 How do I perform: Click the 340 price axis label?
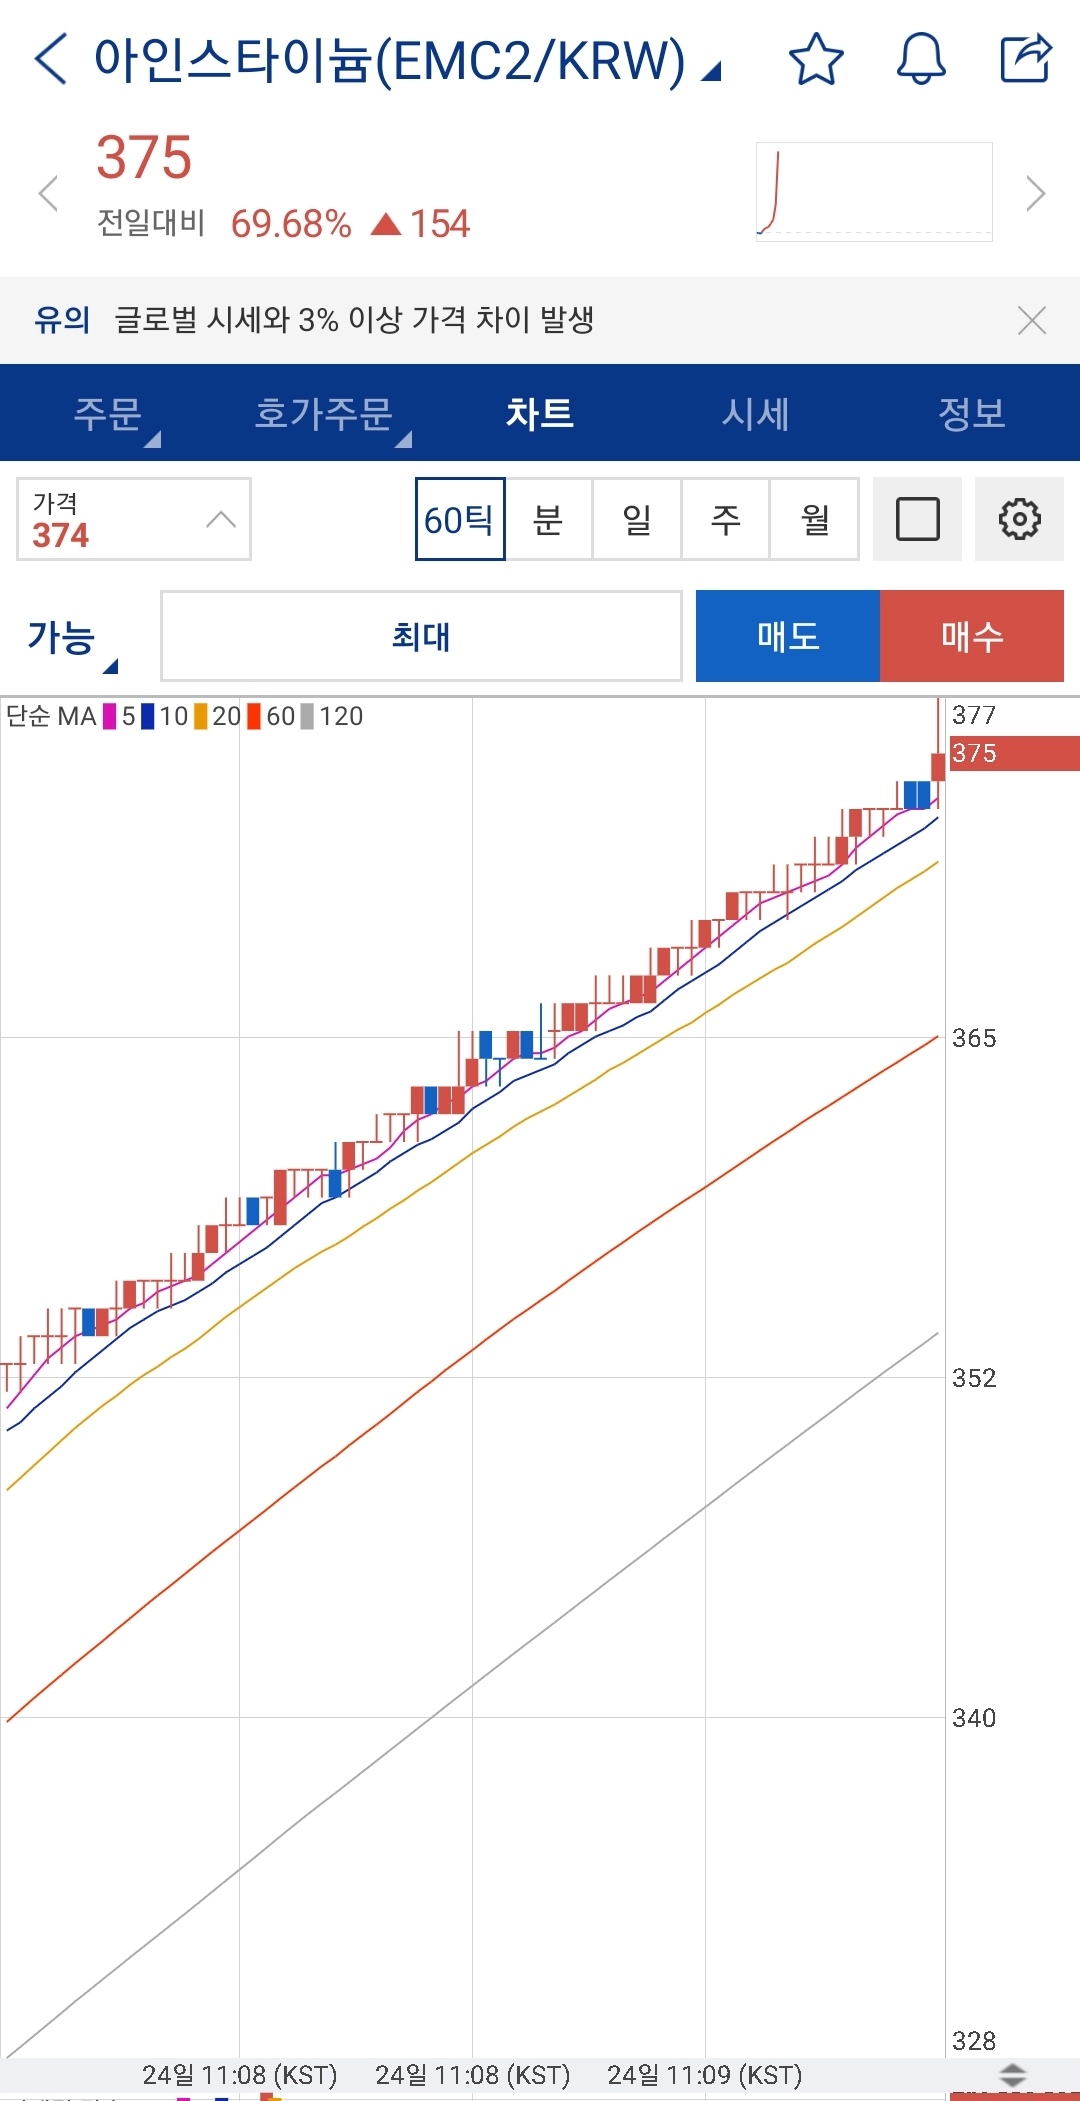coord(974,1718)
